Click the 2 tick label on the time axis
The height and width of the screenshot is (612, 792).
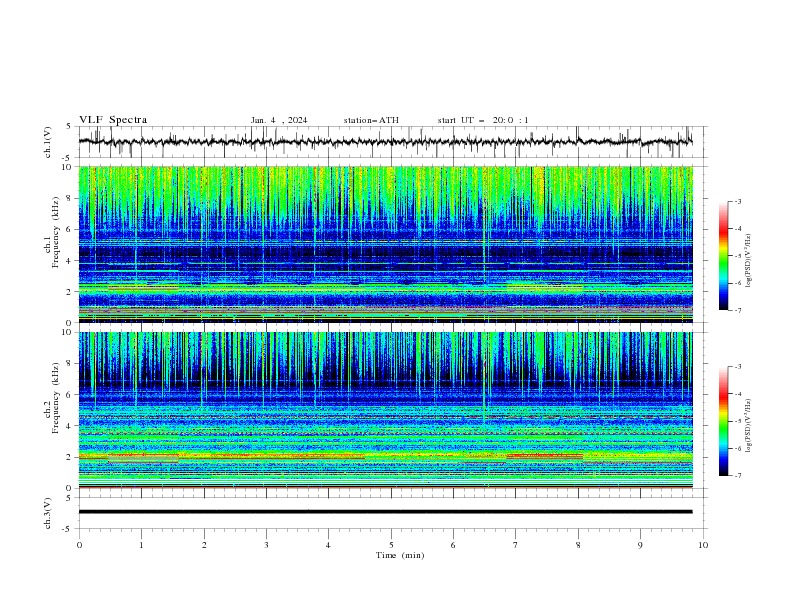[x=204, y=545]
